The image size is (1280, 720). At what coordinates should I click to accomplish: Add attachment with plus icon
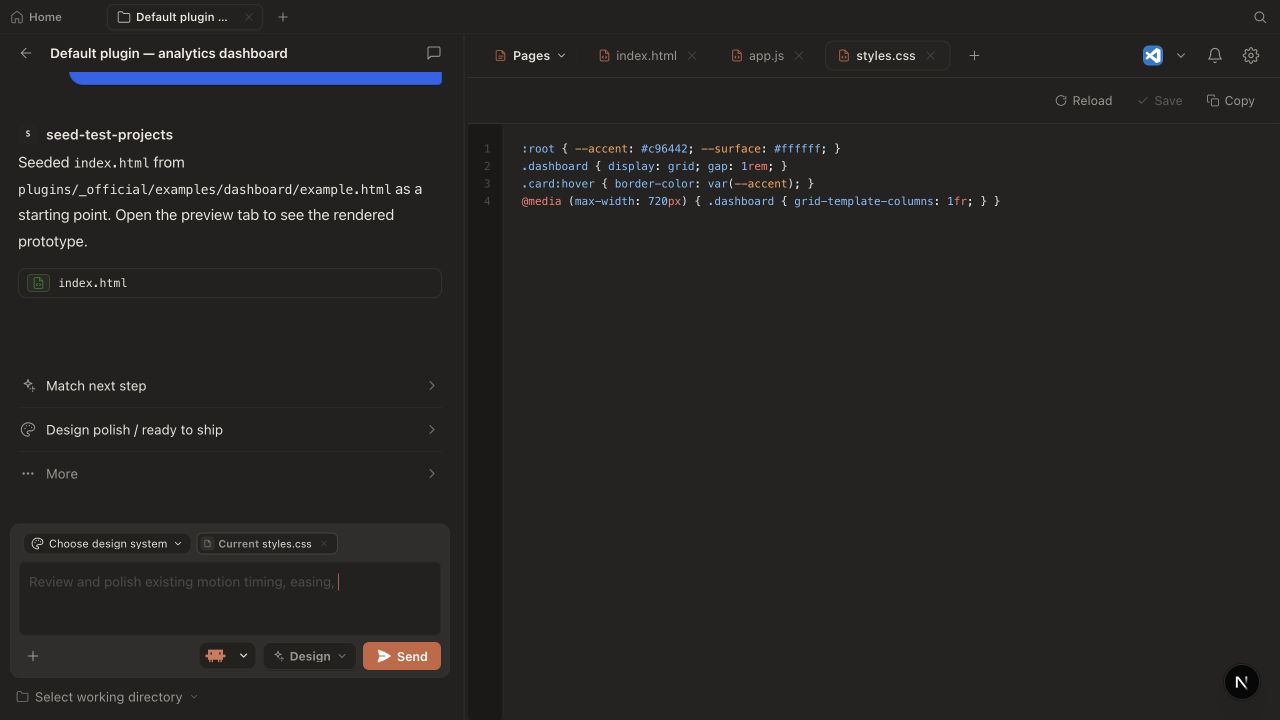pyautogui.click(x=33, y=656)
